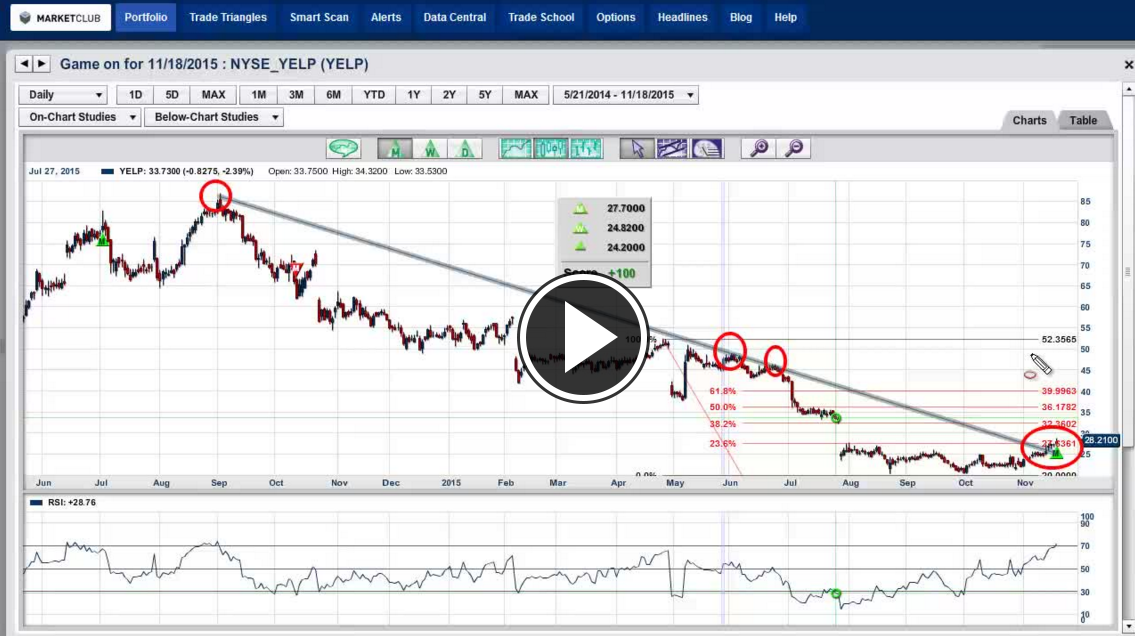Open the Portfolio menu
The width and height of the screenshot is (1135, 636).
click(145, 17)
